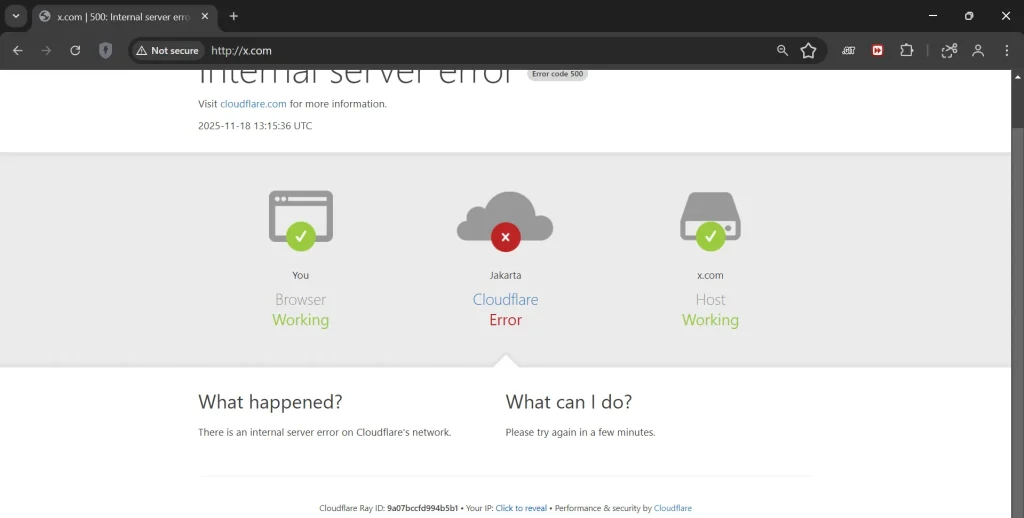Select the x.com 500 Internal server error tab
This screenshot has height=518, width=1024.
123,17
